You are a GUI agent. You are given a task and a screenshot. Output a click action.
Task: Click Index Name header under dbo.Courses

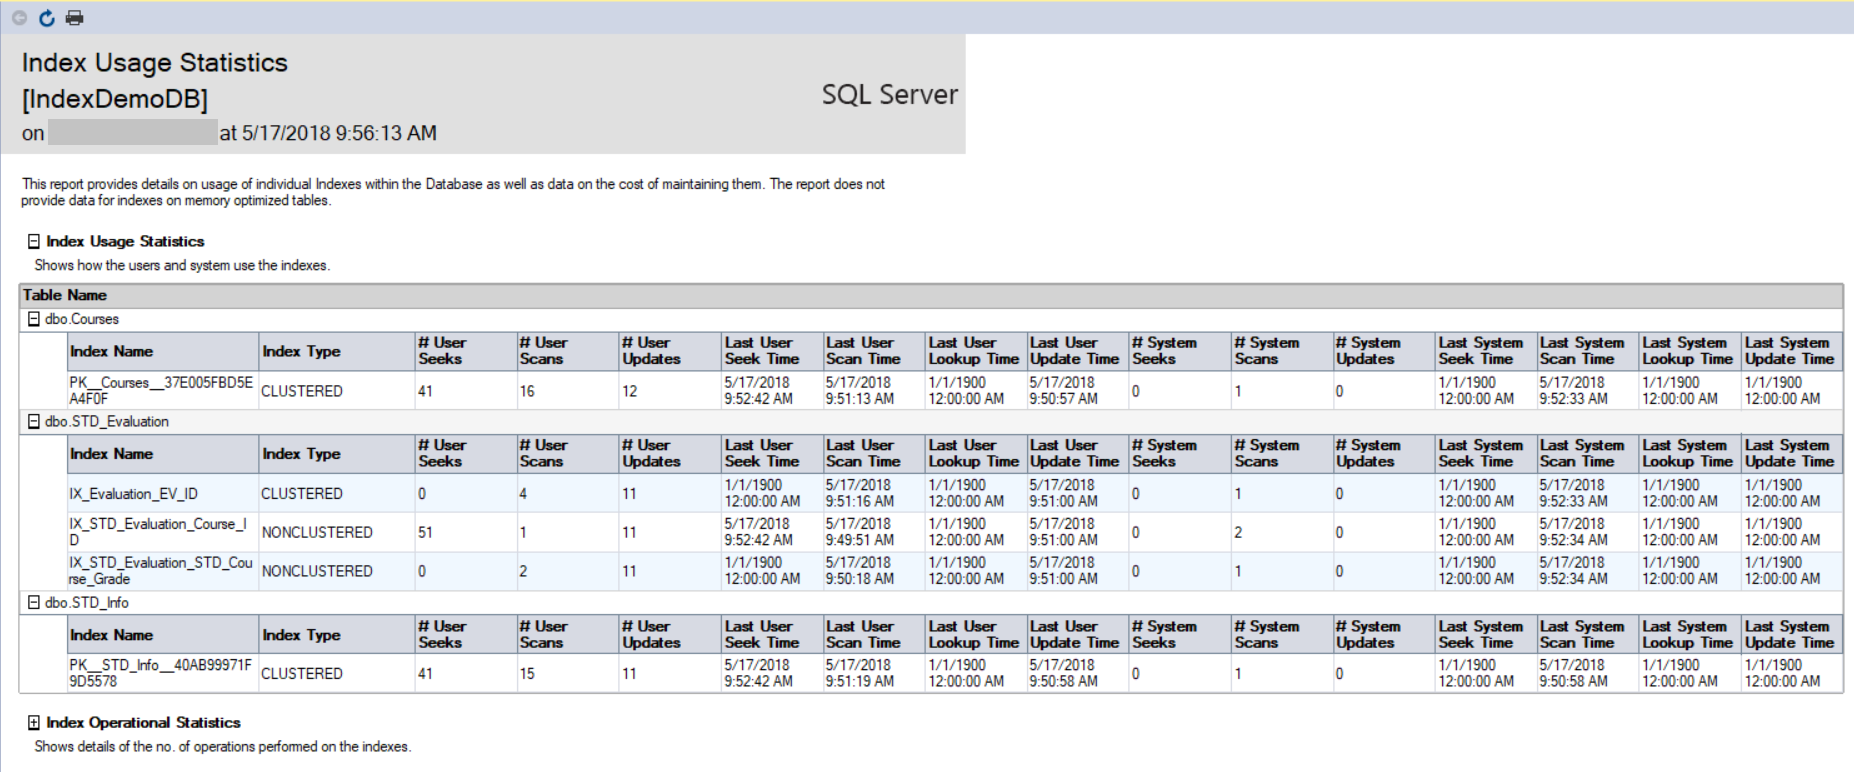[111, 351]
